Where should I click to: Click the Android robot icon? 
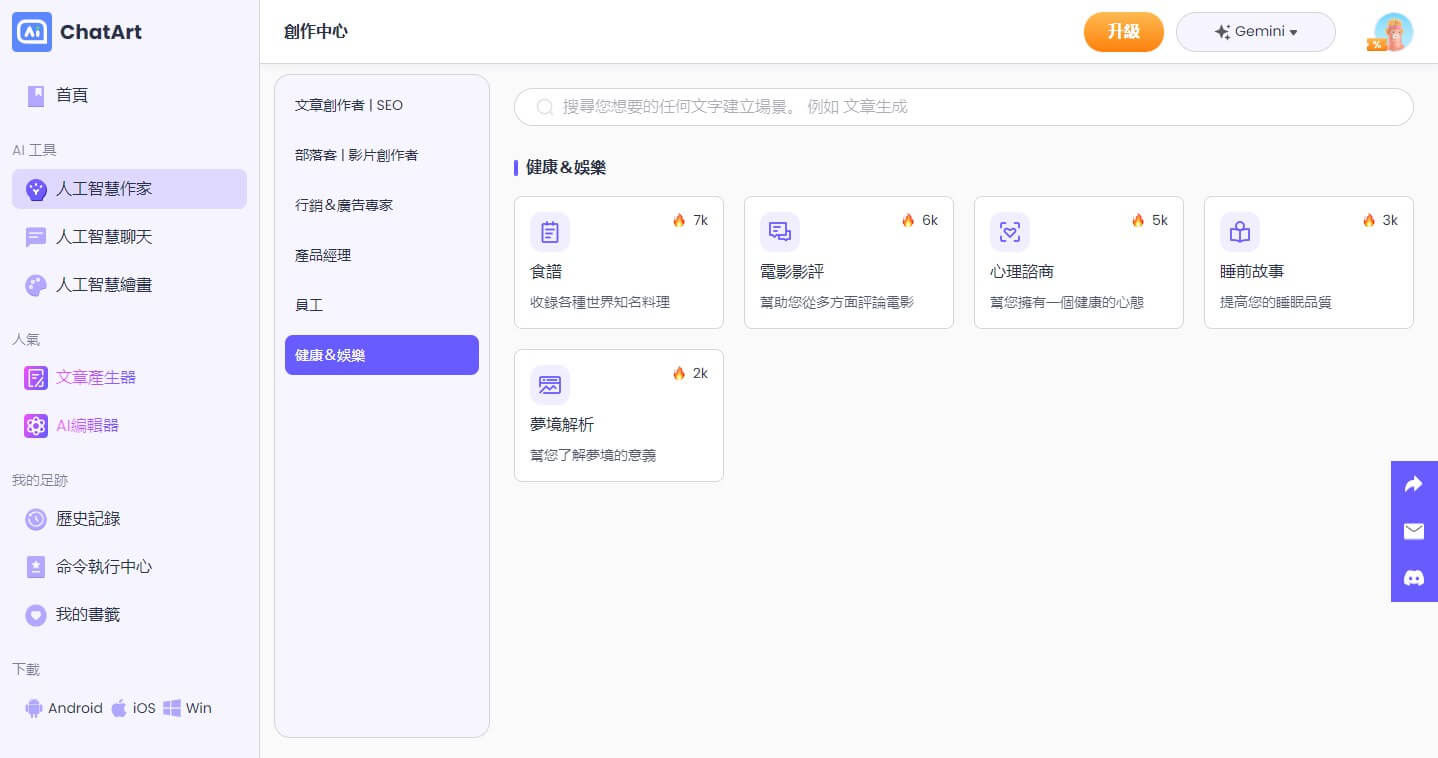point(34,708)
